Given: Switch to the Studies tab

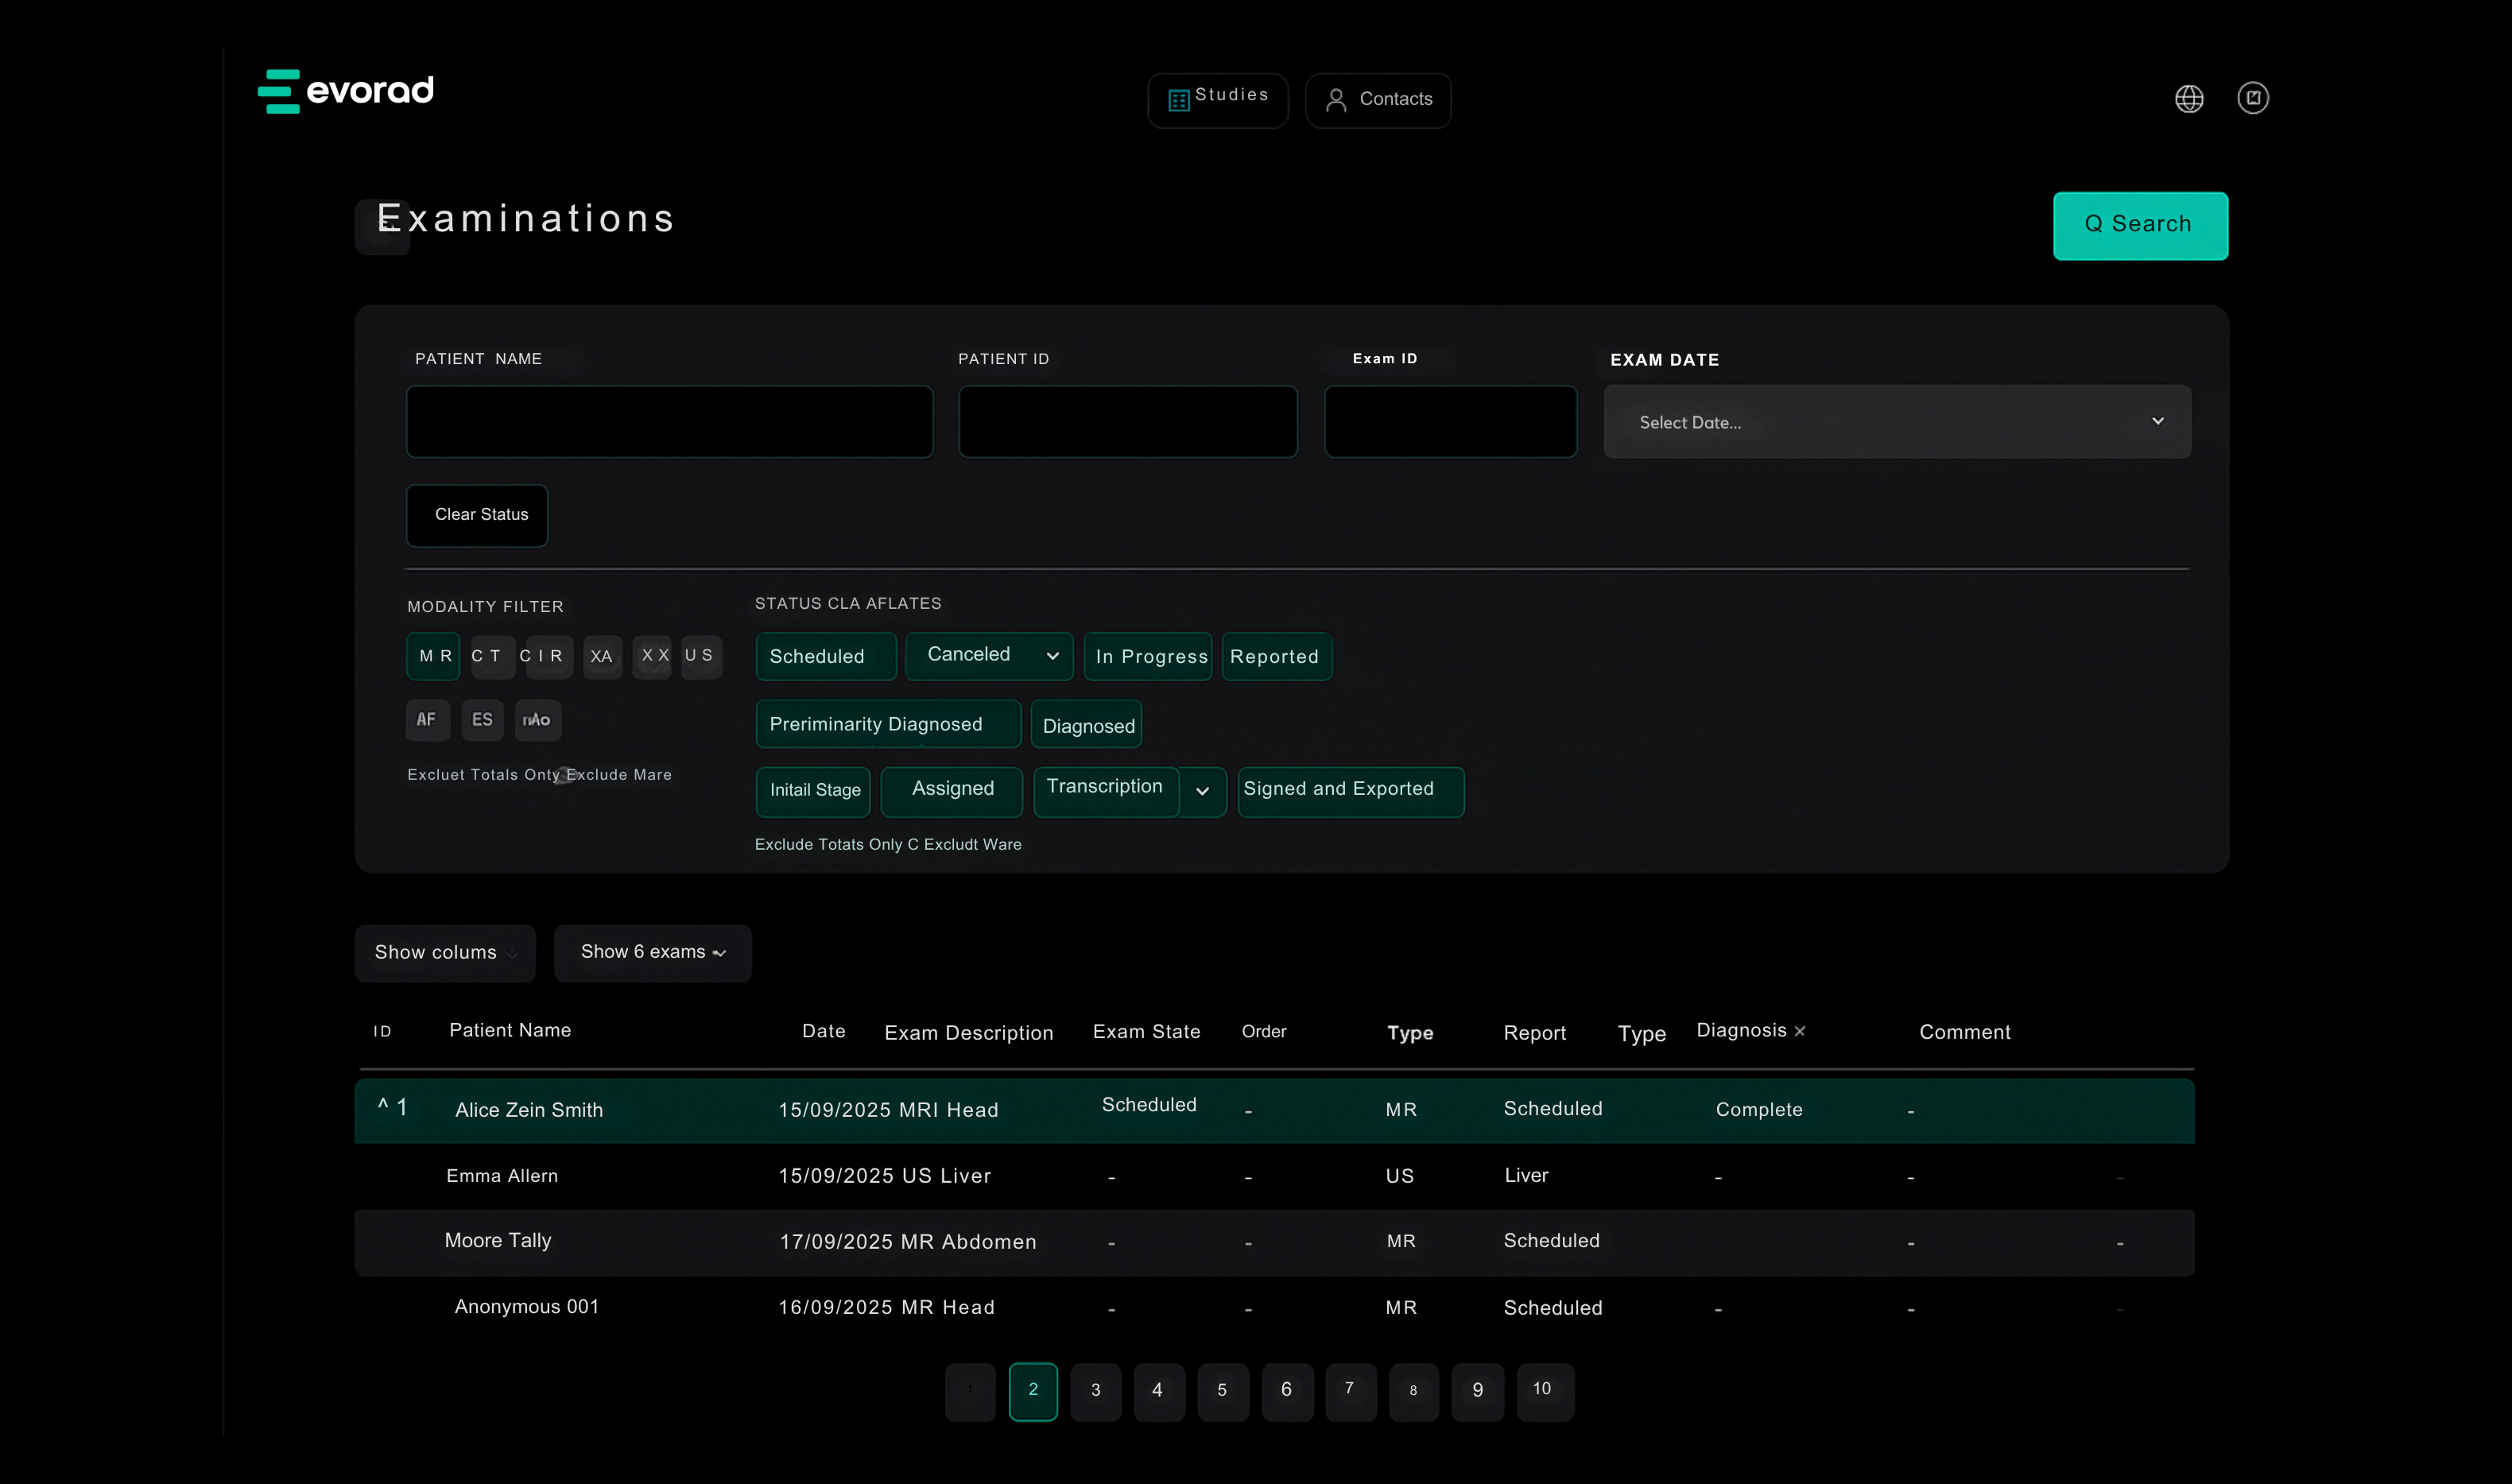Looking at the screenshot, I should (1217, 99).
